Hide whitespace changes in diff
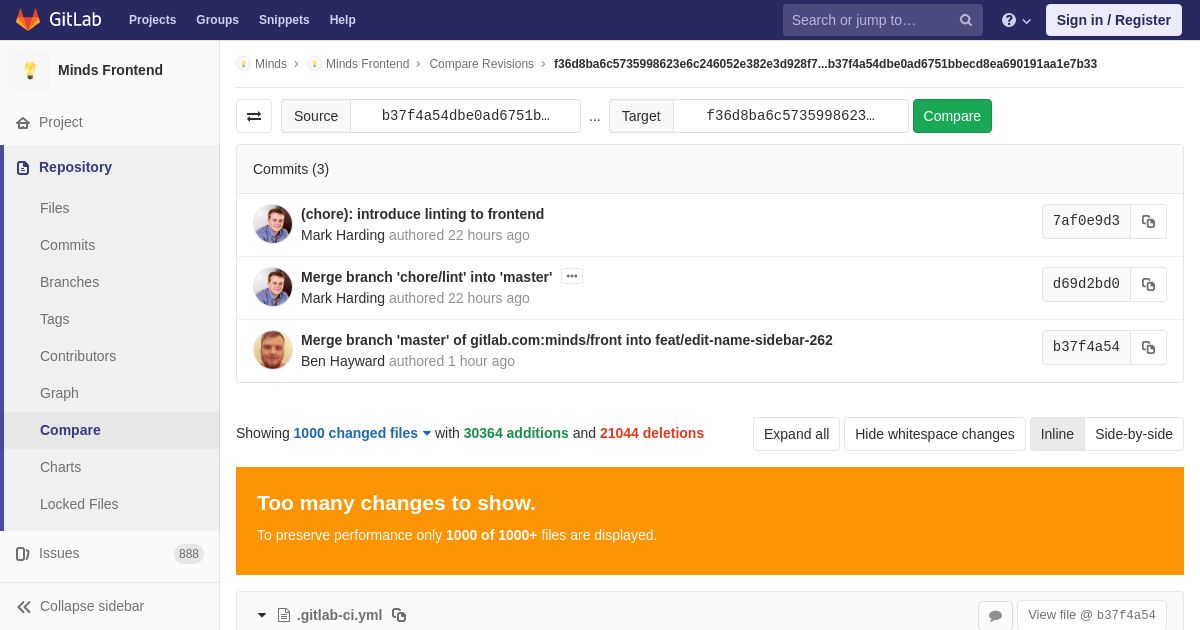This screenshot has width=1200, height=630. pos(935,434)
